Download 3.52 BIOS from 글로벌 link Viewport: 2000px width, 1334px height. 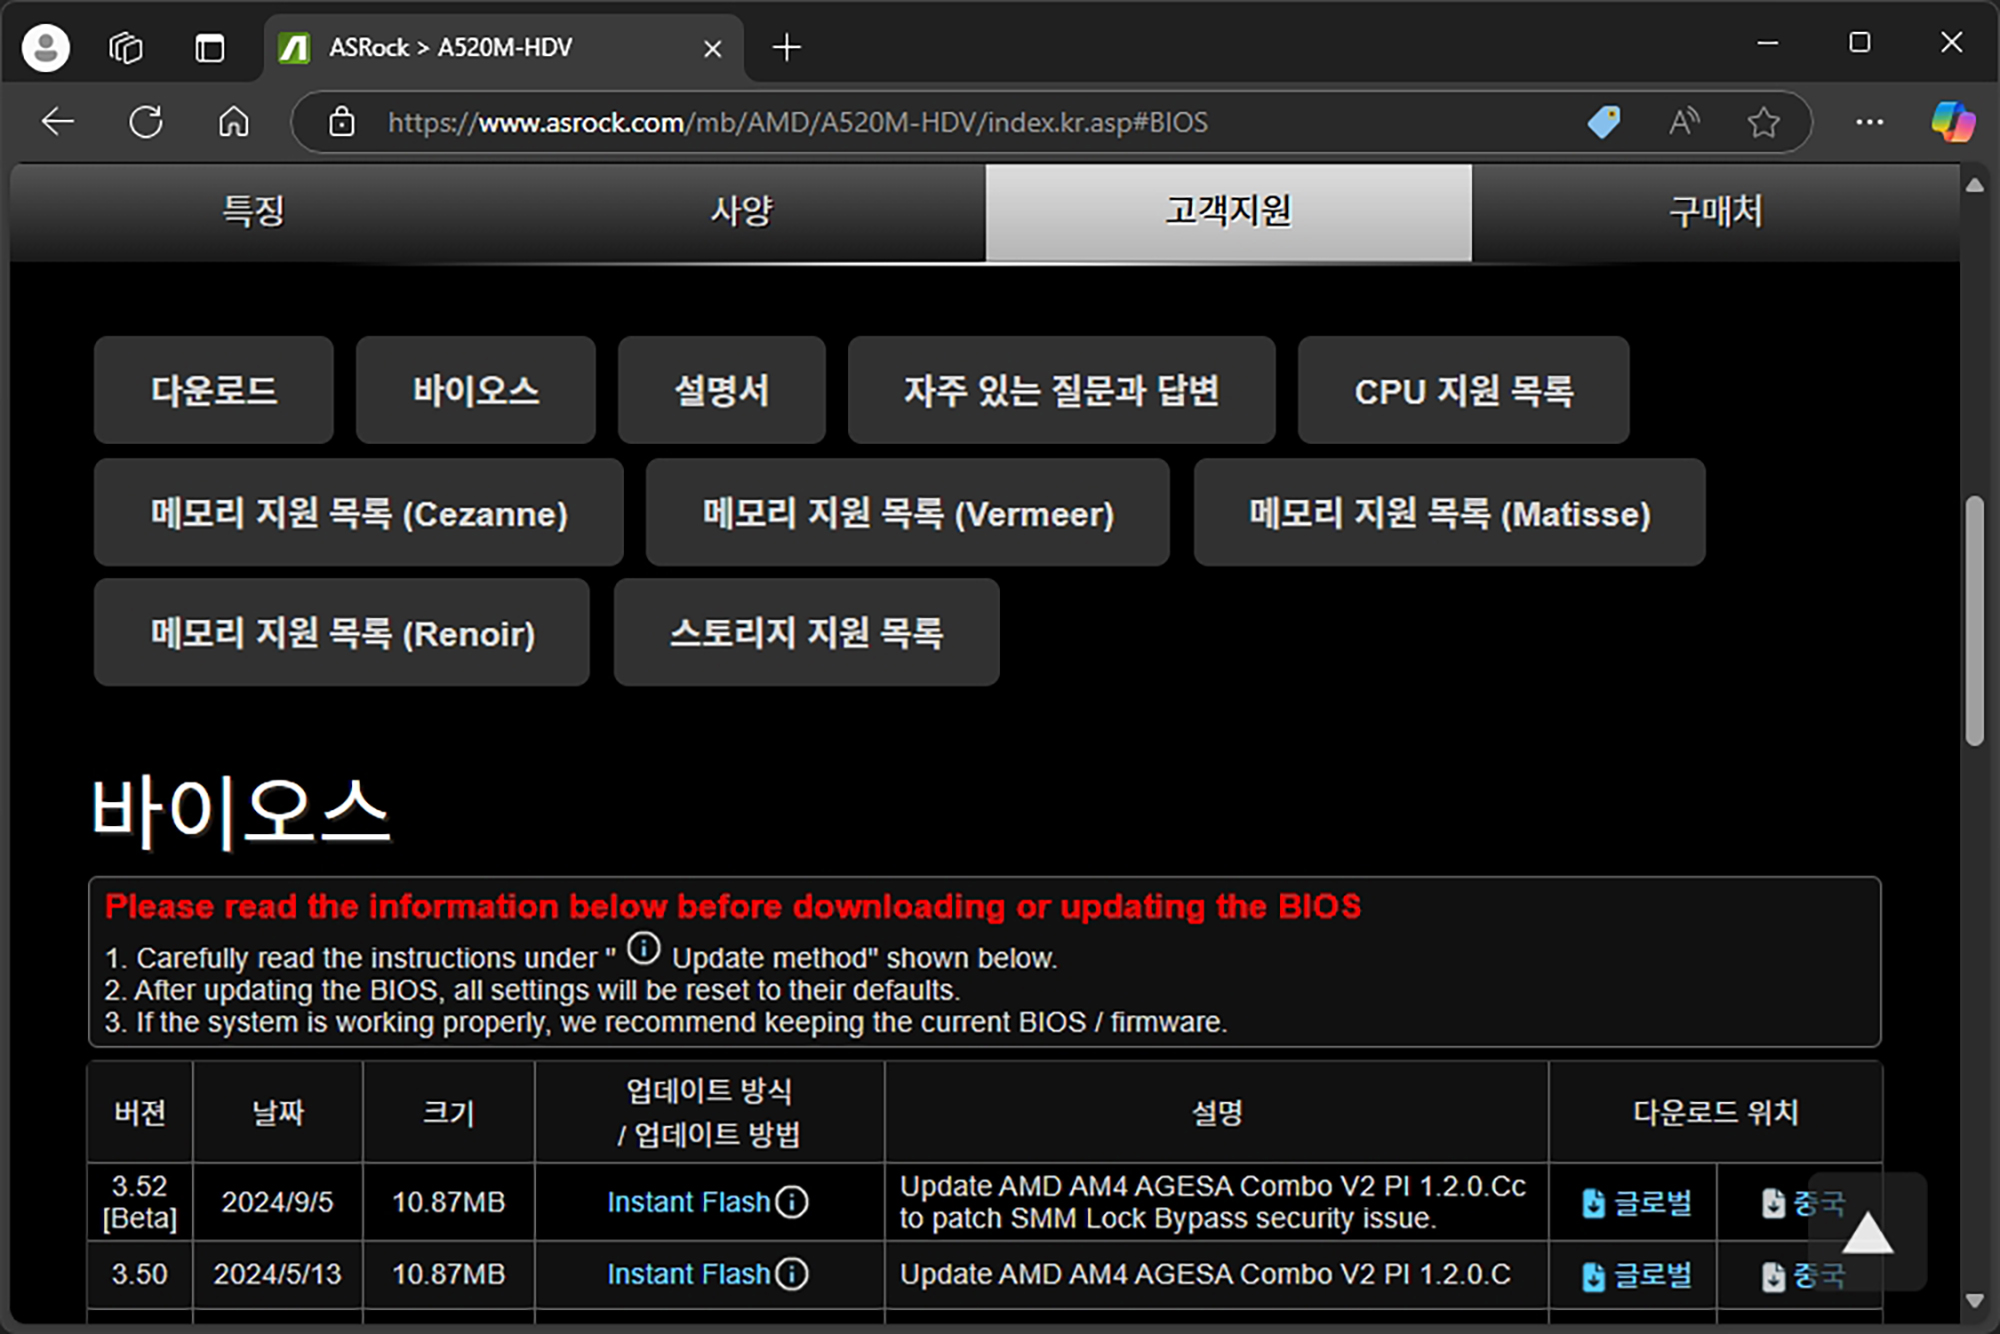[1636, 1202]
